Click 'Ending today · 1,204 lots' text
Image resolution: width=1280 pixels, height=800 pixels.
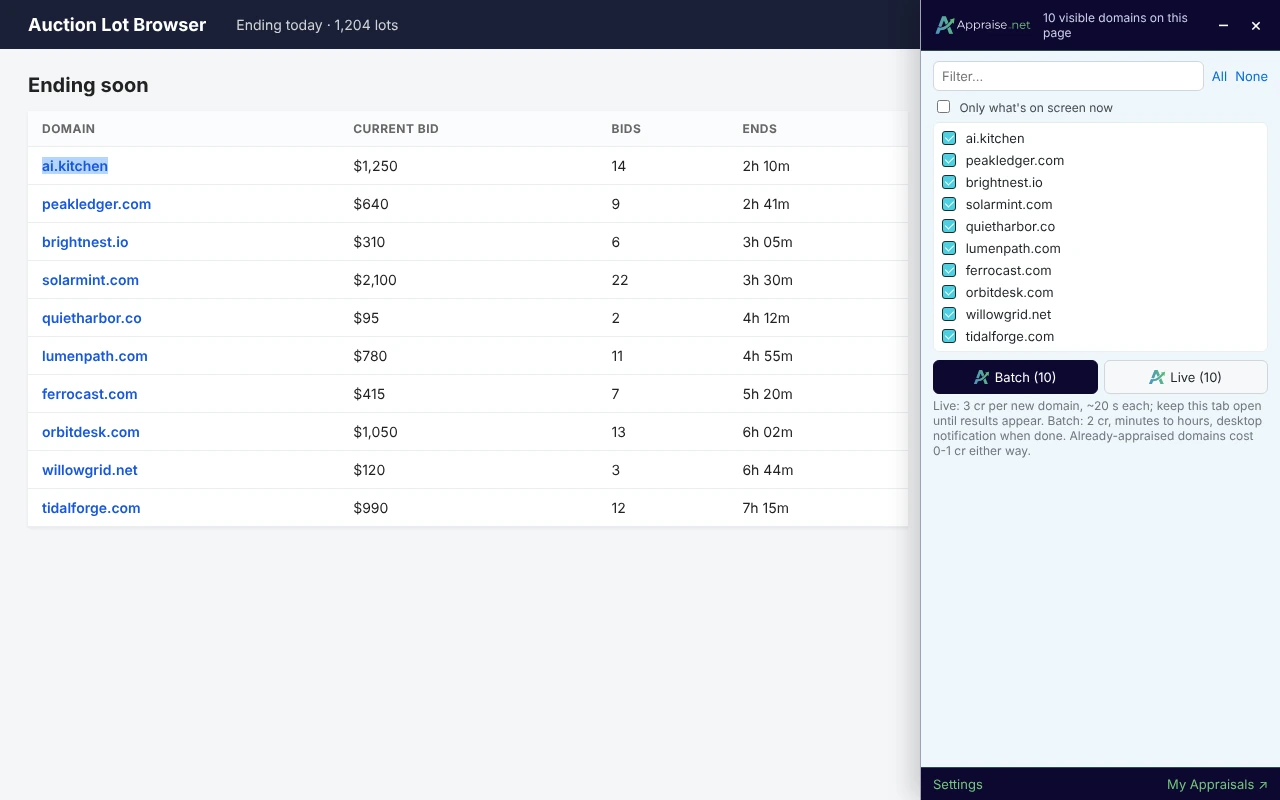pos(317,25)
